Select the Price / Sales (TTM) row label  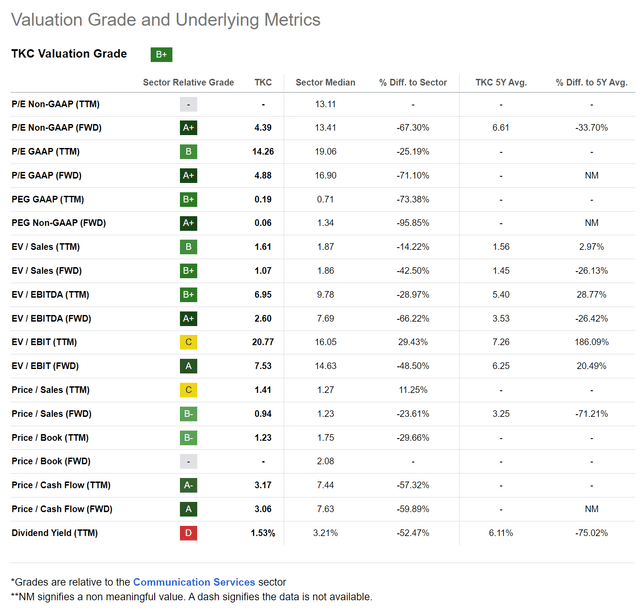click(50, 390)
